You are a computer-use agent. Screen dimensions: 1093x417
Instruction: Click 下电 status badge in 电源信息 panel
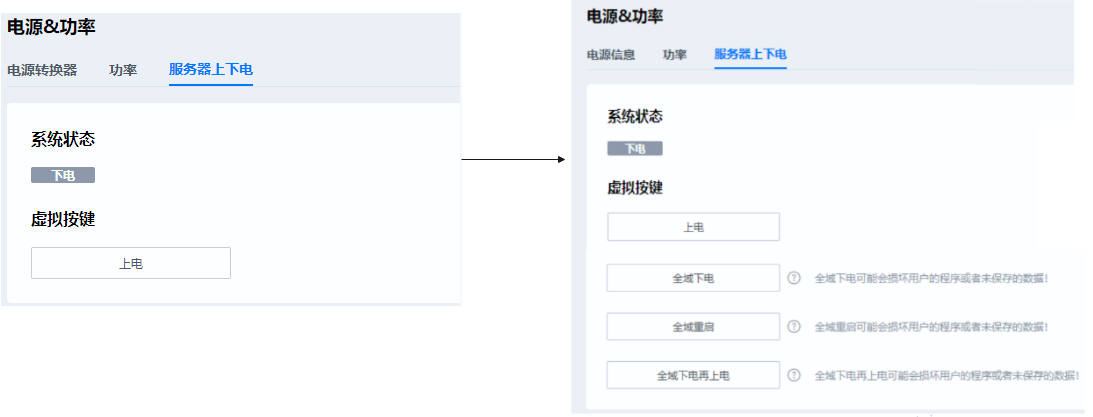(635, 148)
